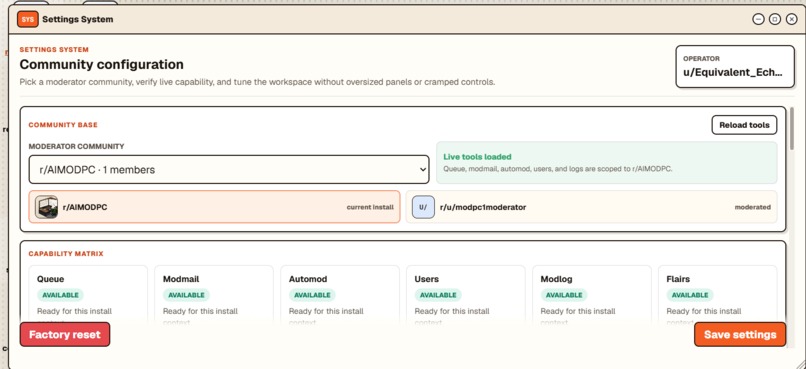Click the COMMUNITY BASE section label
The width and height of the screenshot is (806, 369).
63,125
